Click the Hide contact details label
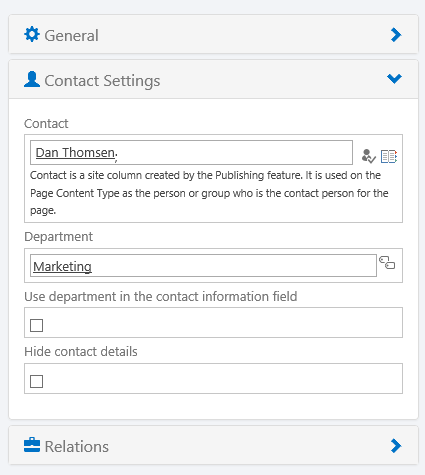Viewport: 425px width, 475px height. [x=81, y=351]
